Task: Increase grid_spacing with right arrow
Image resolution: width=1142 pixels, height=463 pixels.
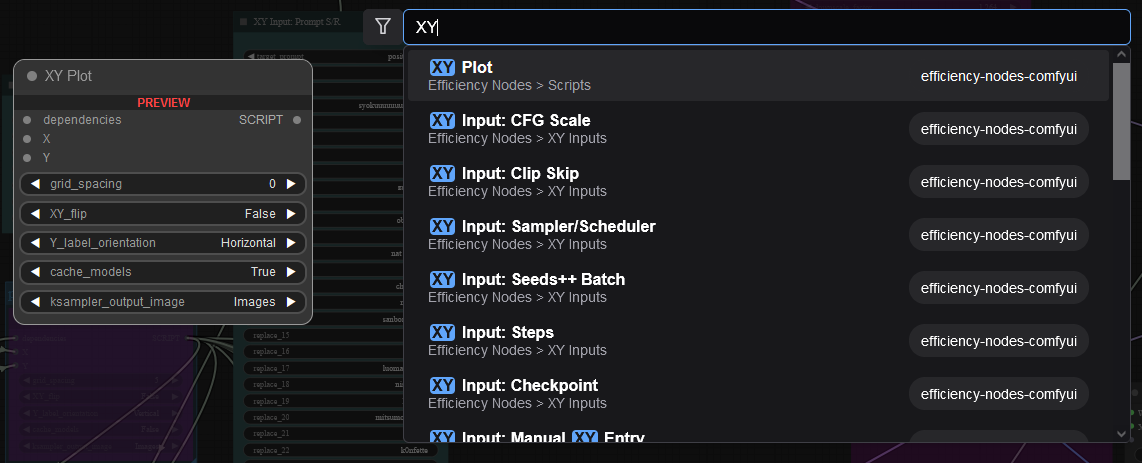Action: pos(291,184)
